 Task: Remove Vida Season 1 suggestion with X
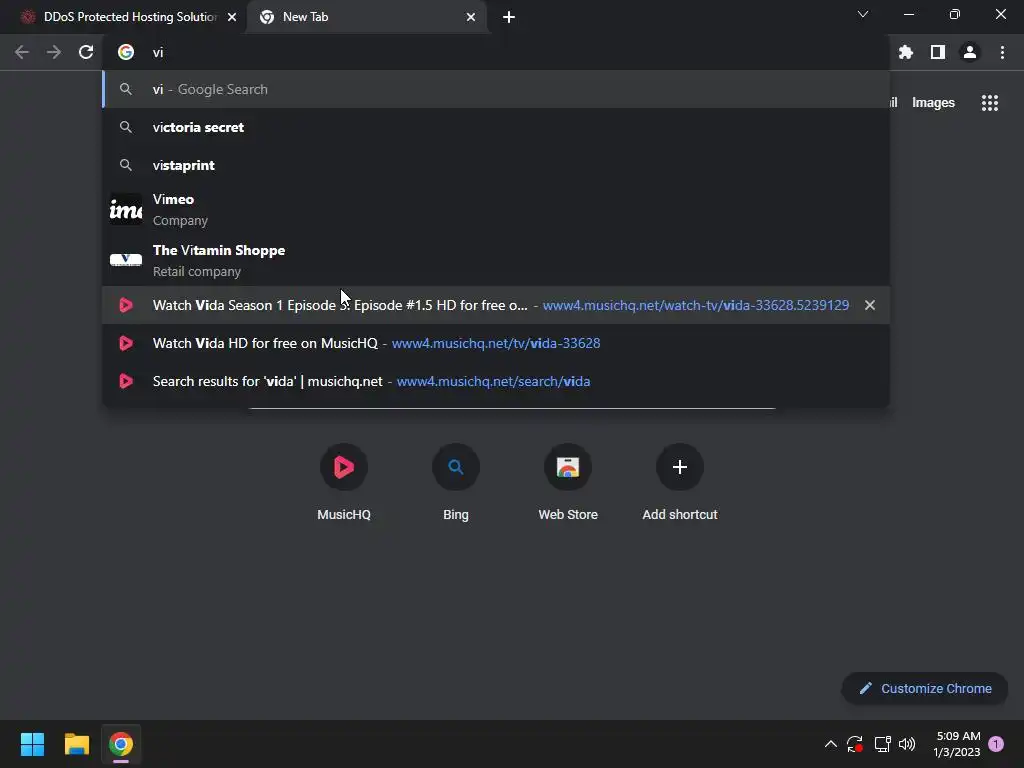click(x=870, y=305)
